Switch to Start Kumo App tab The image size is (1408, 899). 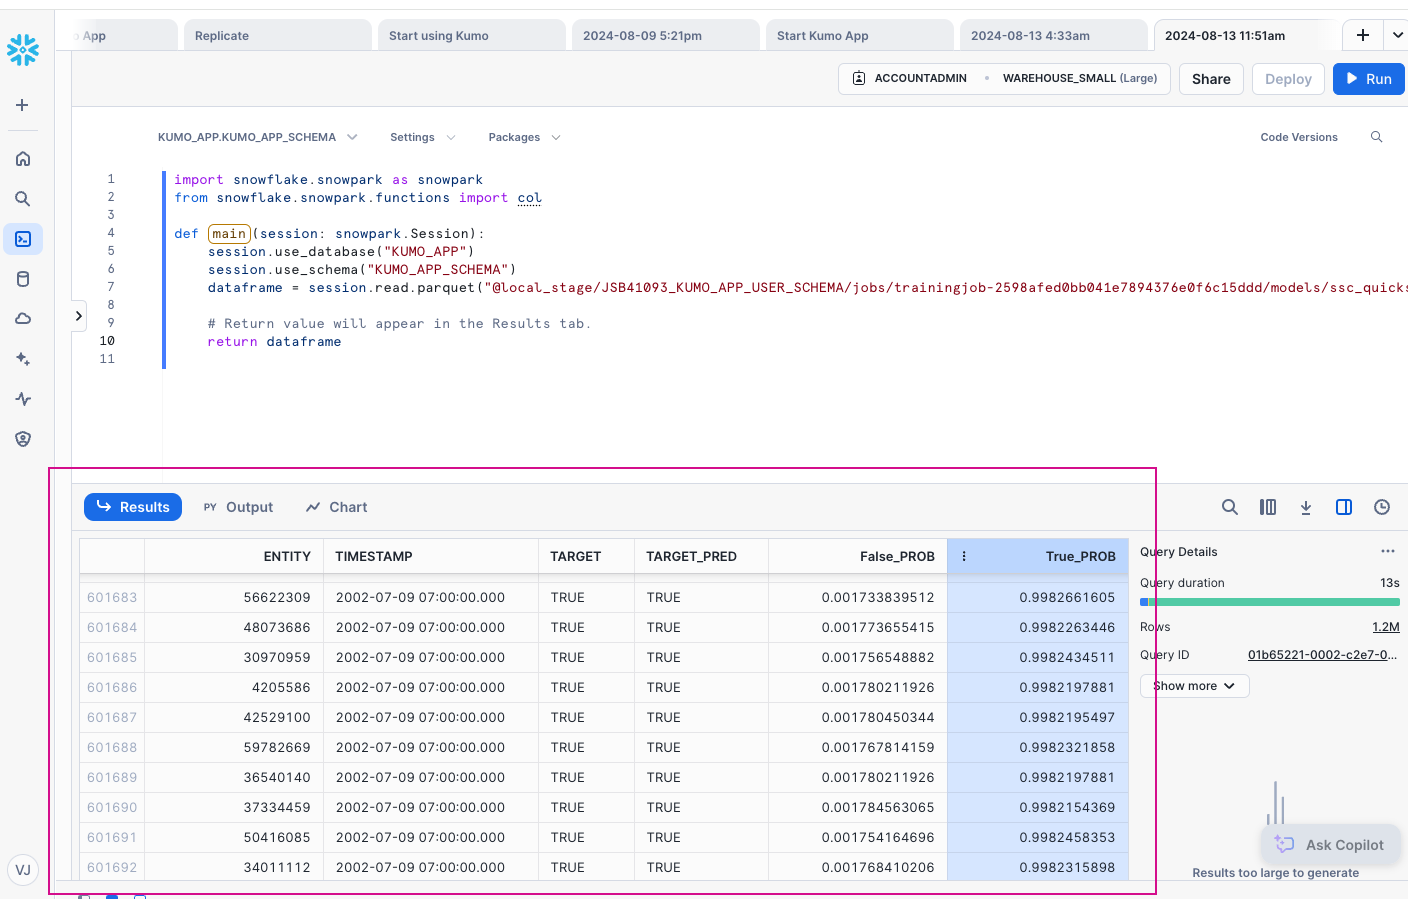pyautogui.click(x=859, y=35)
